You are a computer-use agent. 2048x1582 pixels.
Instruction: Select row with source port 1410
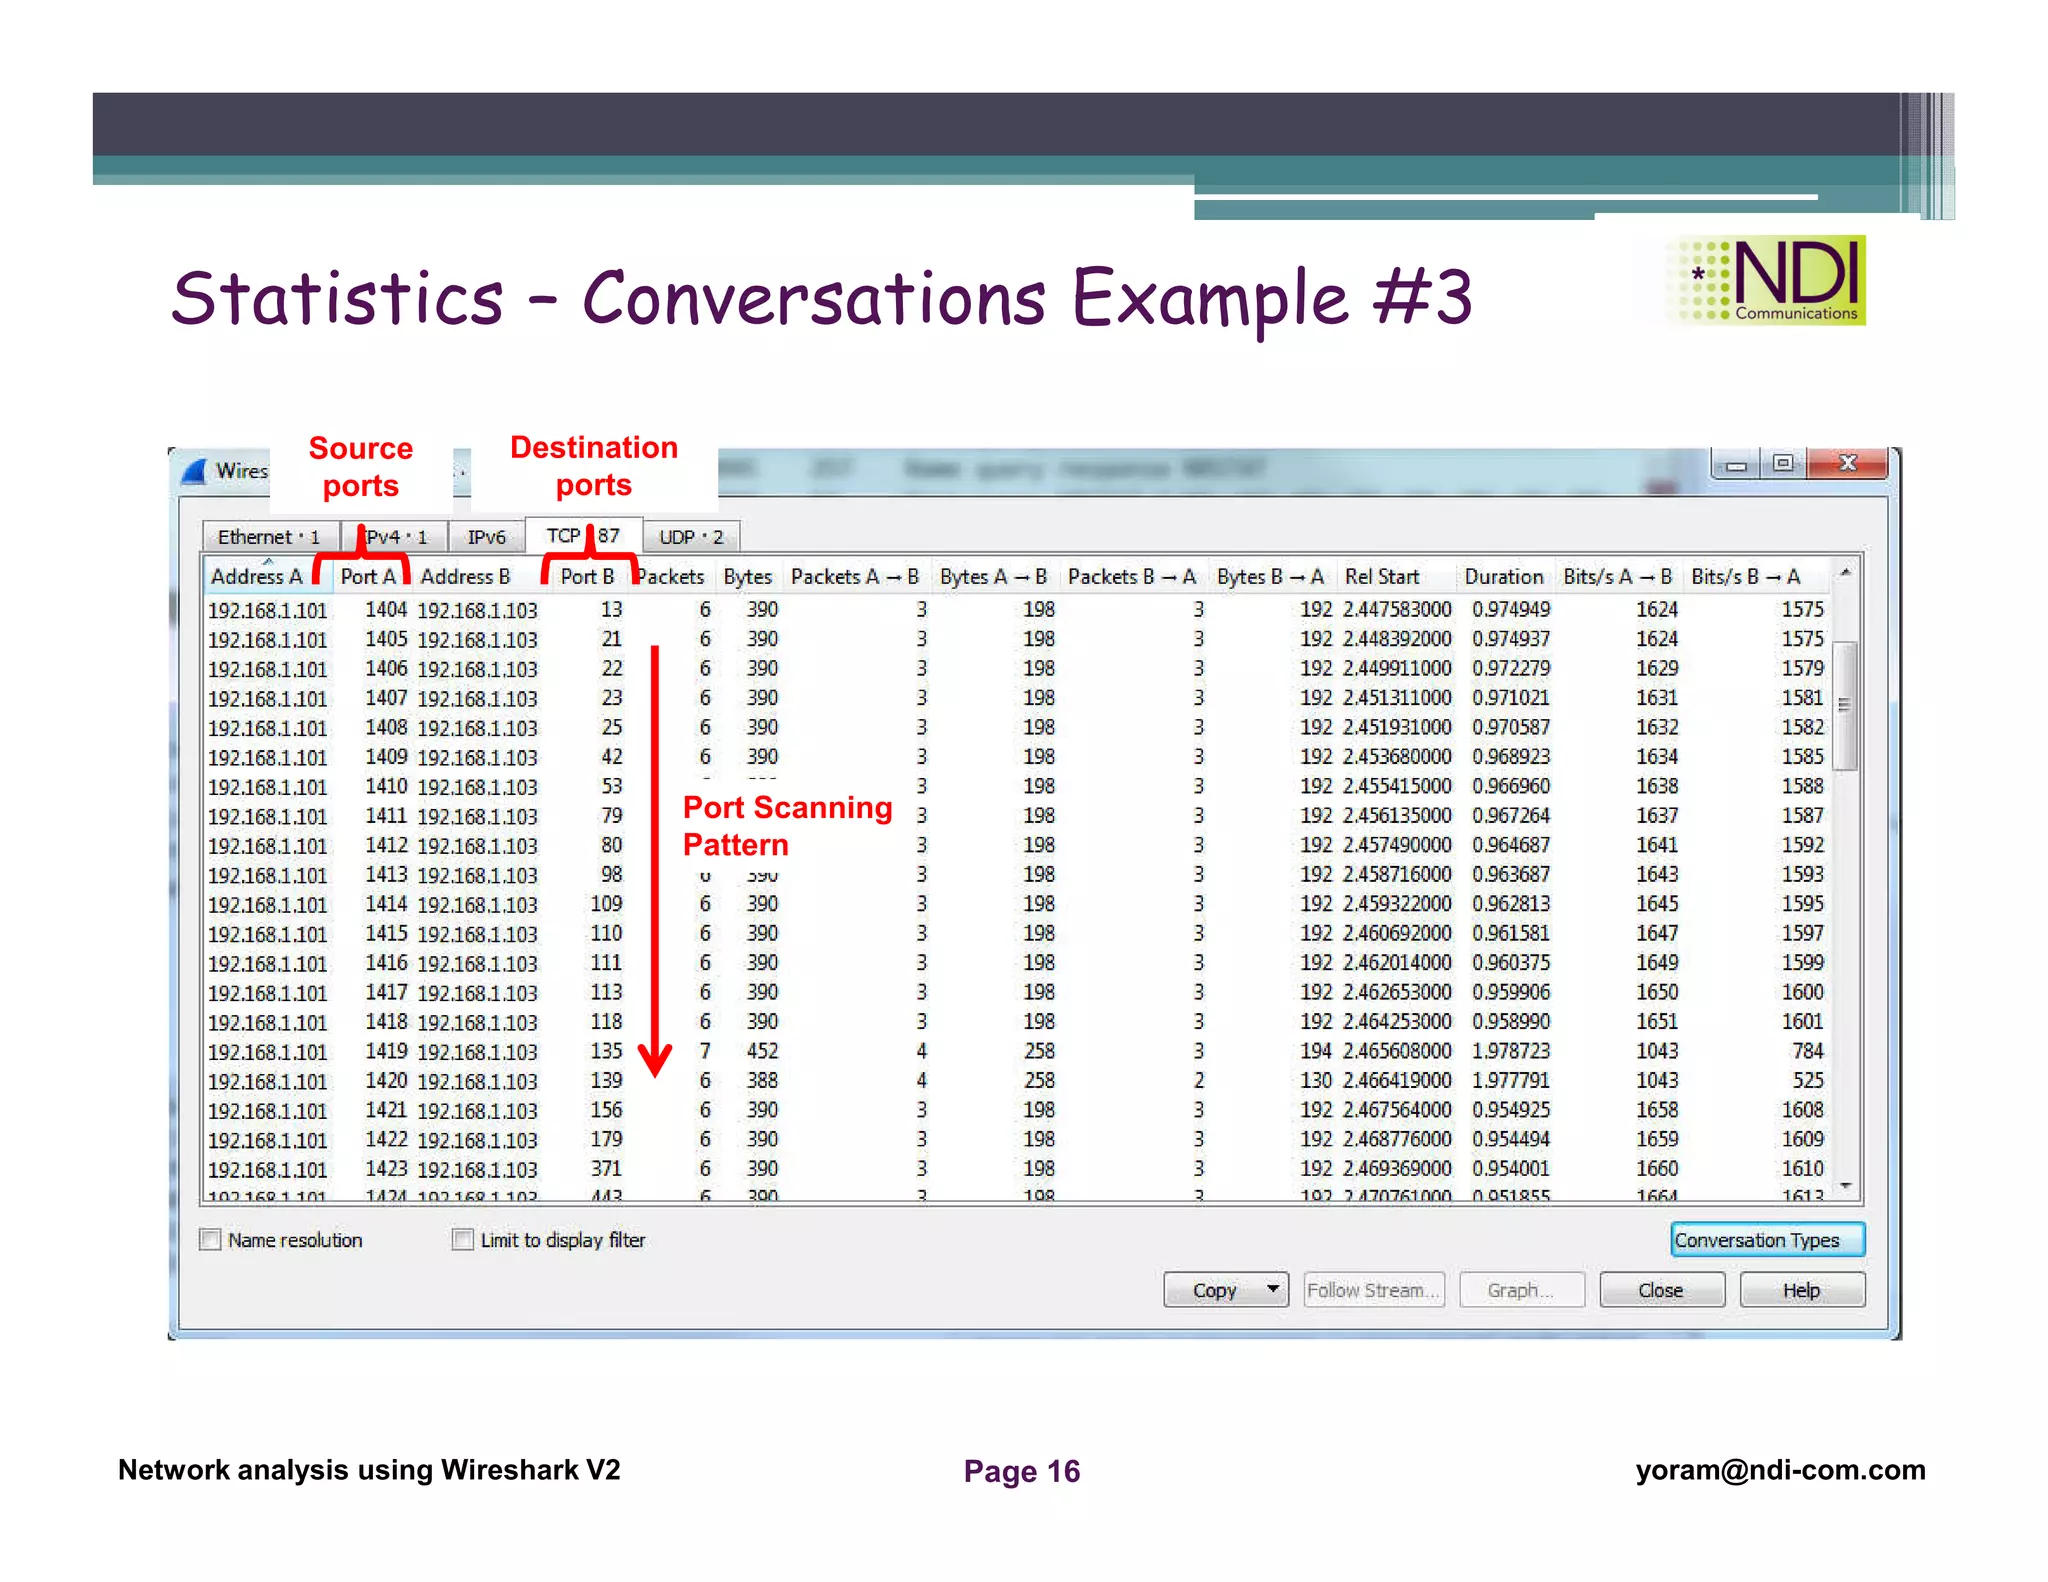[x=1016, y=787]
